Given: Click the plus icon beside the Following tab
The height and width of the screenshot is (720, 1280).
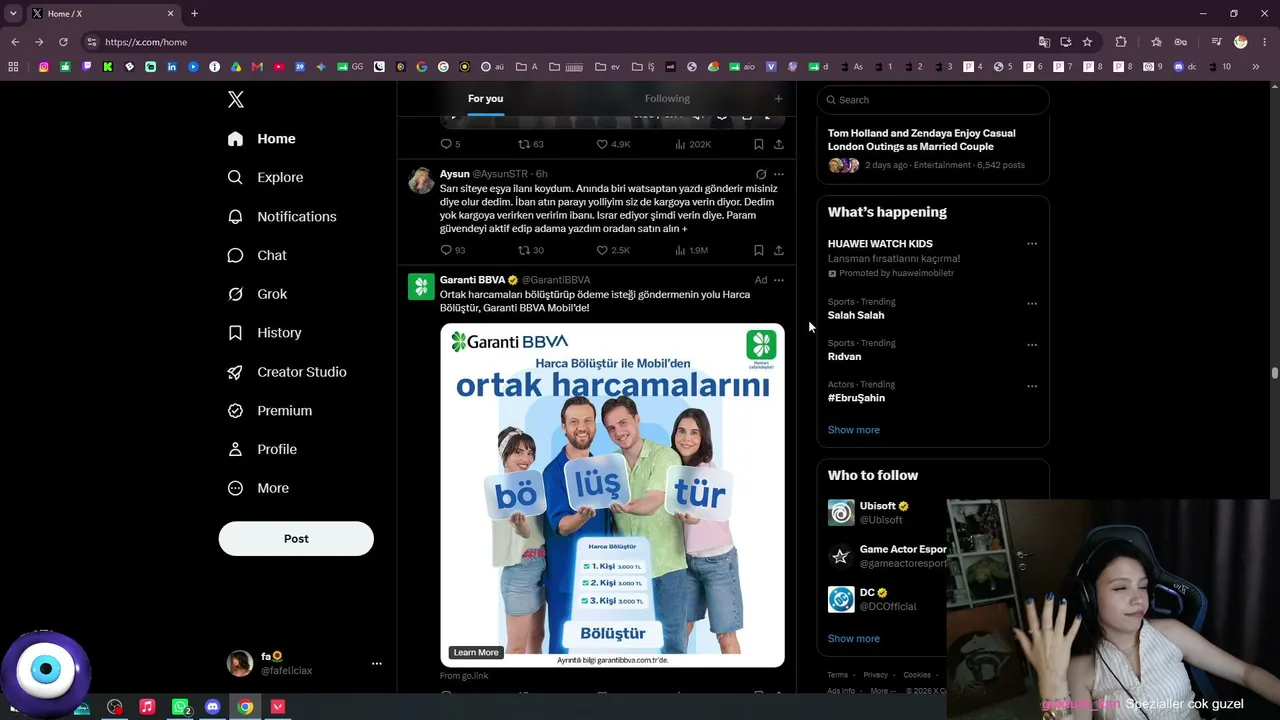Looking at the screenshot, I should pos(778,98).
